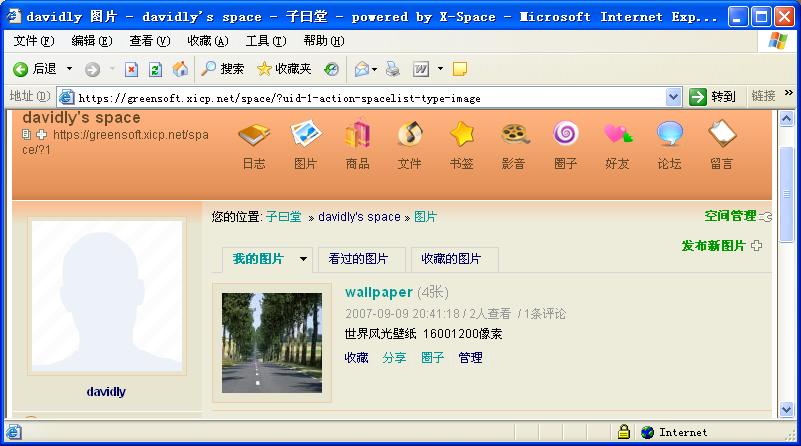Click the vertical scrollbar down arrow
Image resolution: width=801 pixels, height=446 pixels.
(786, 409)
